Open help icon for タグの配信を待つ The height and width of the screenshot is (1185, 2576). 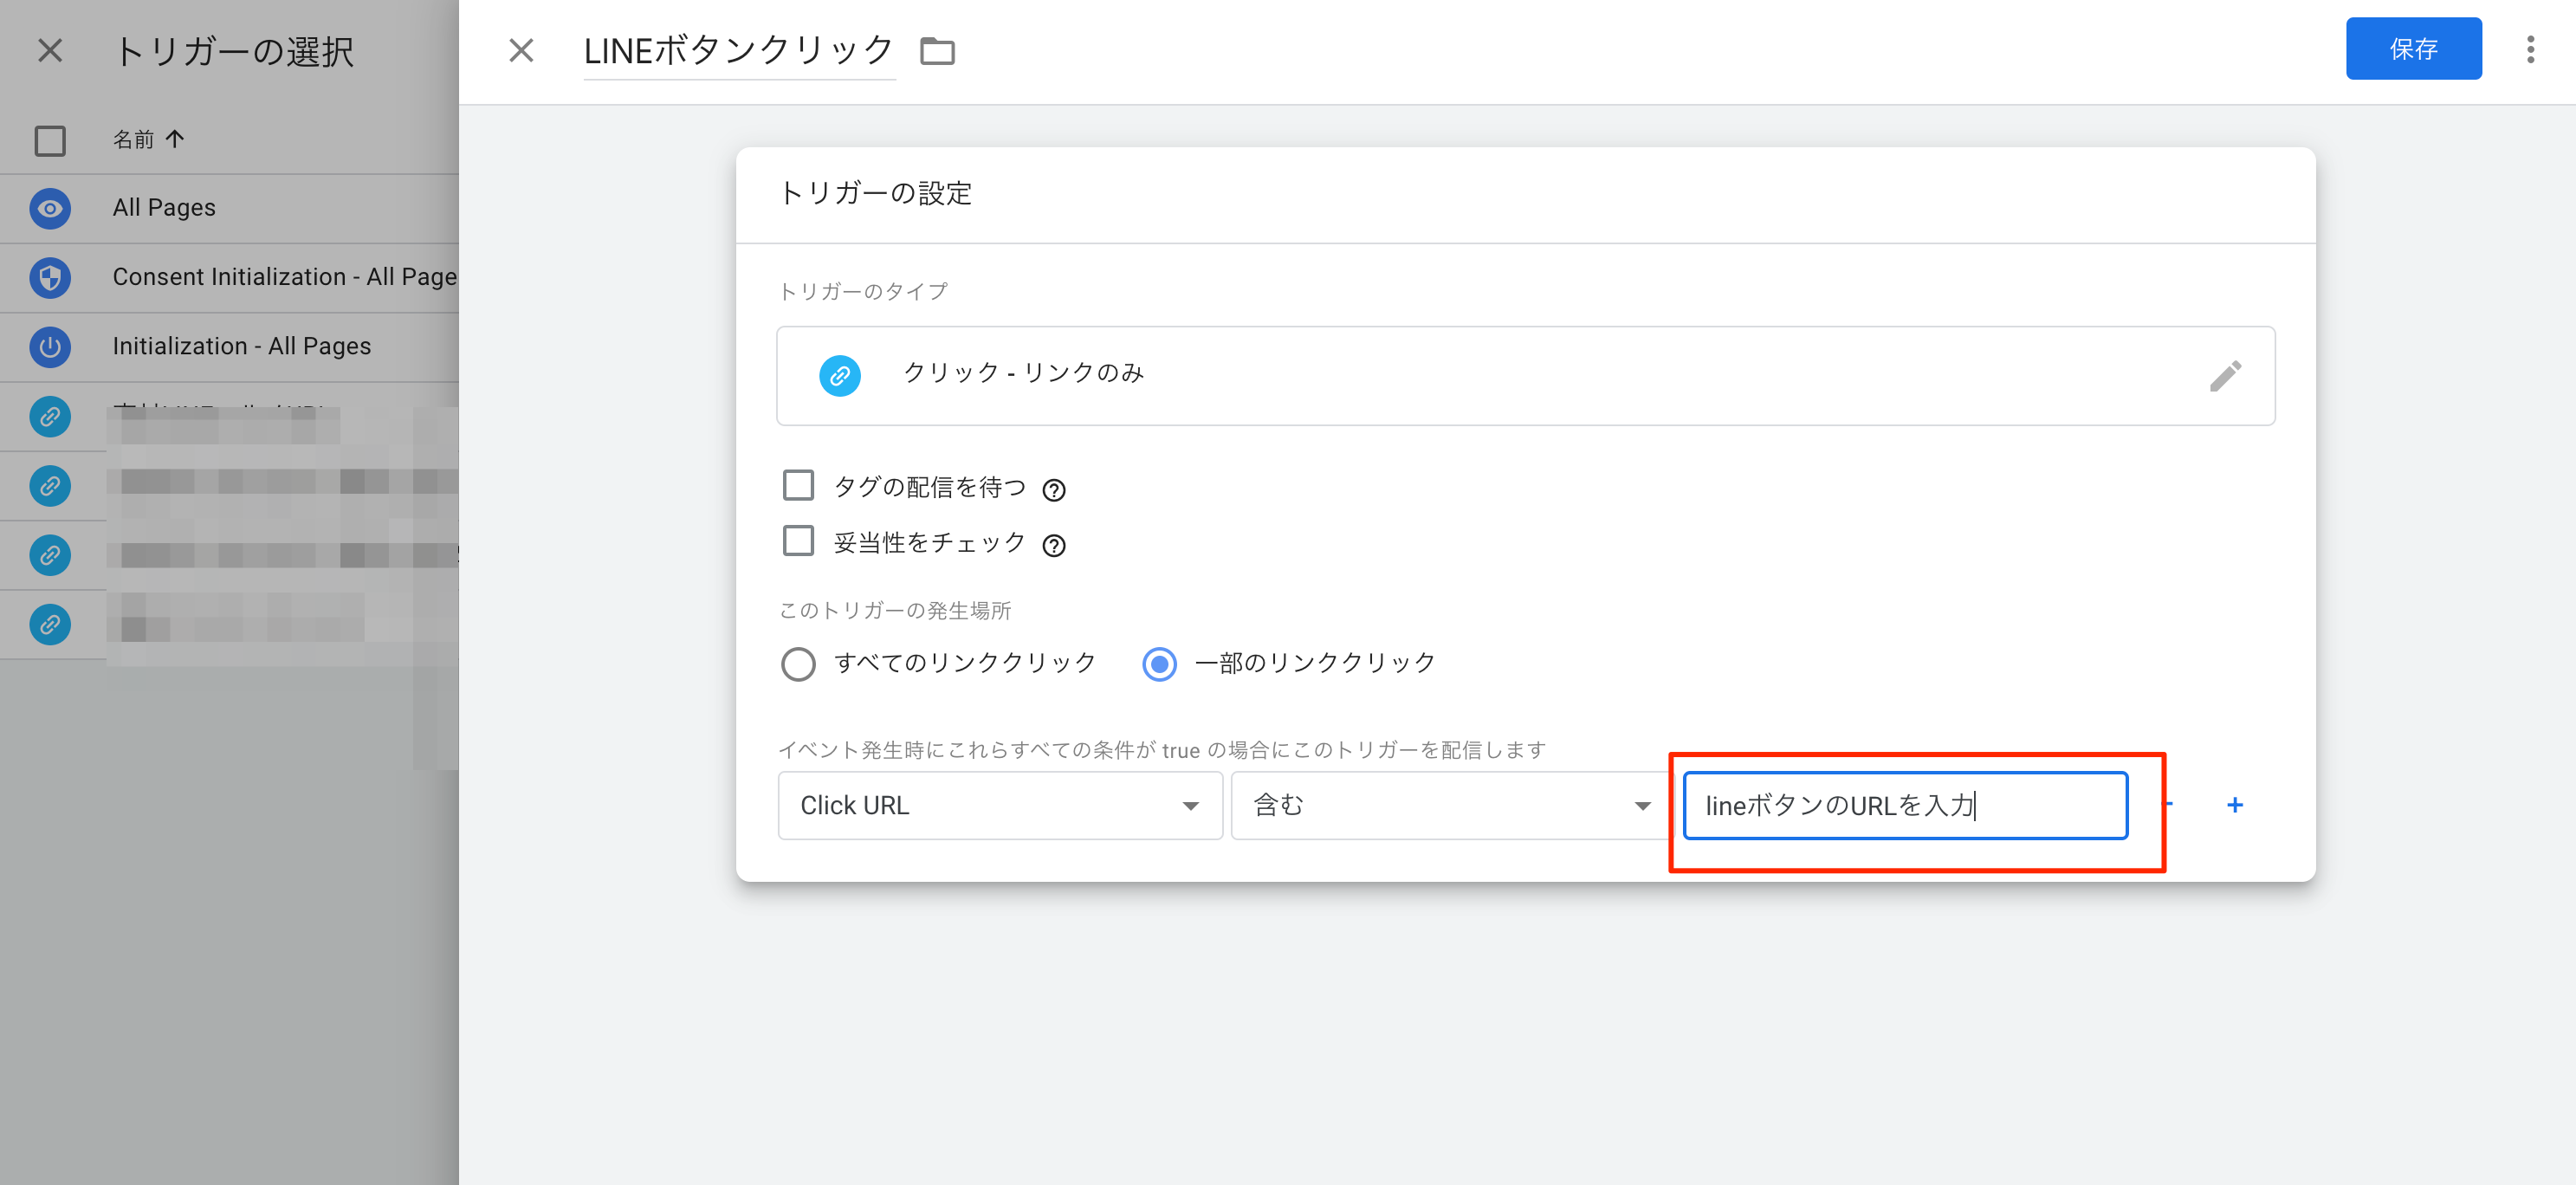click(x=1053, y=490)
